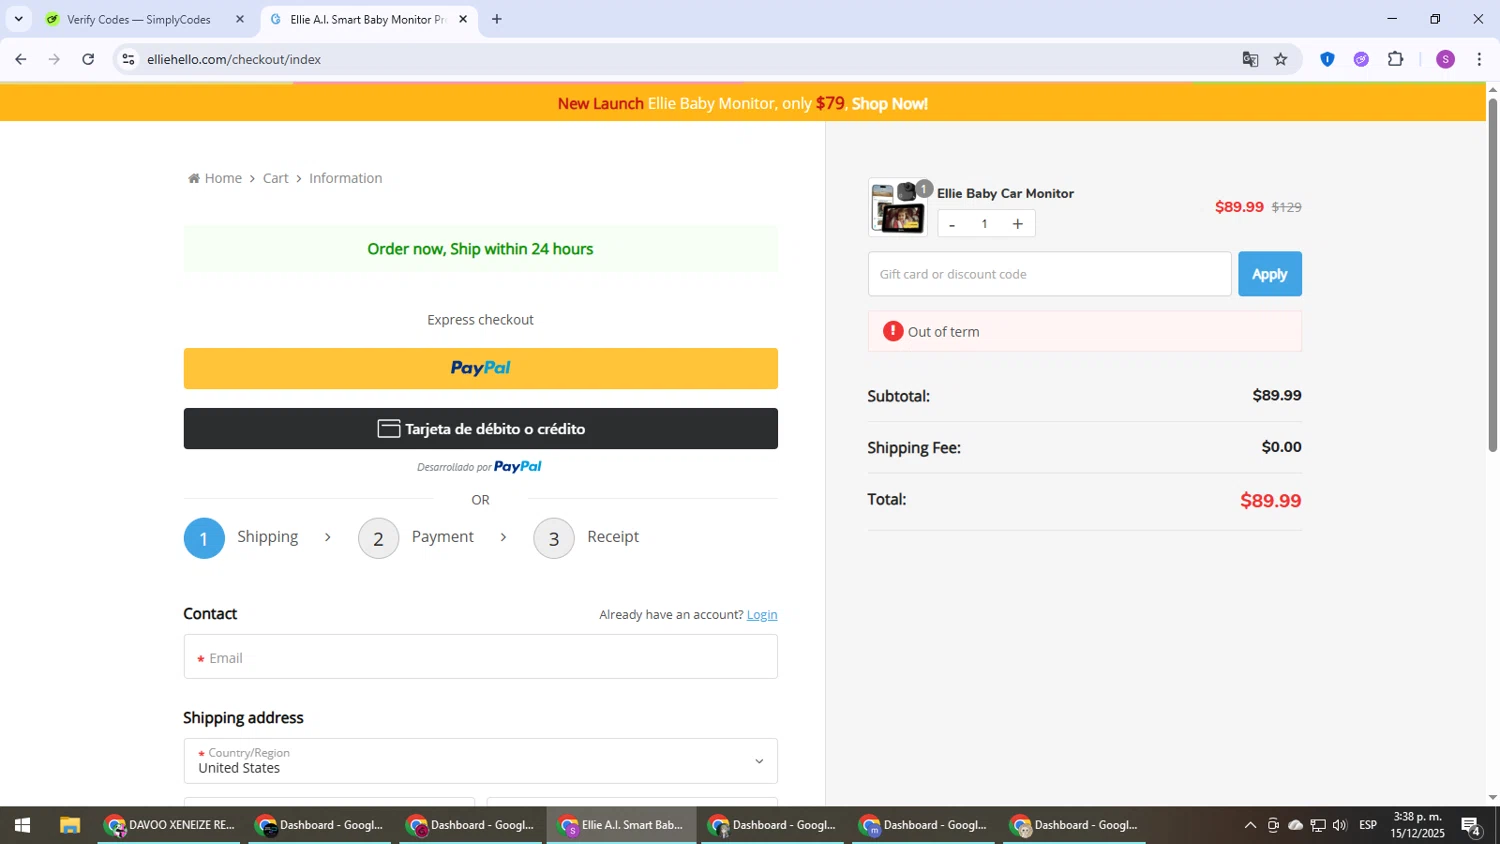Bookmark this page with star icon
The width and height of the screenshot is (1500, 844).
(x=1281, y=60)
